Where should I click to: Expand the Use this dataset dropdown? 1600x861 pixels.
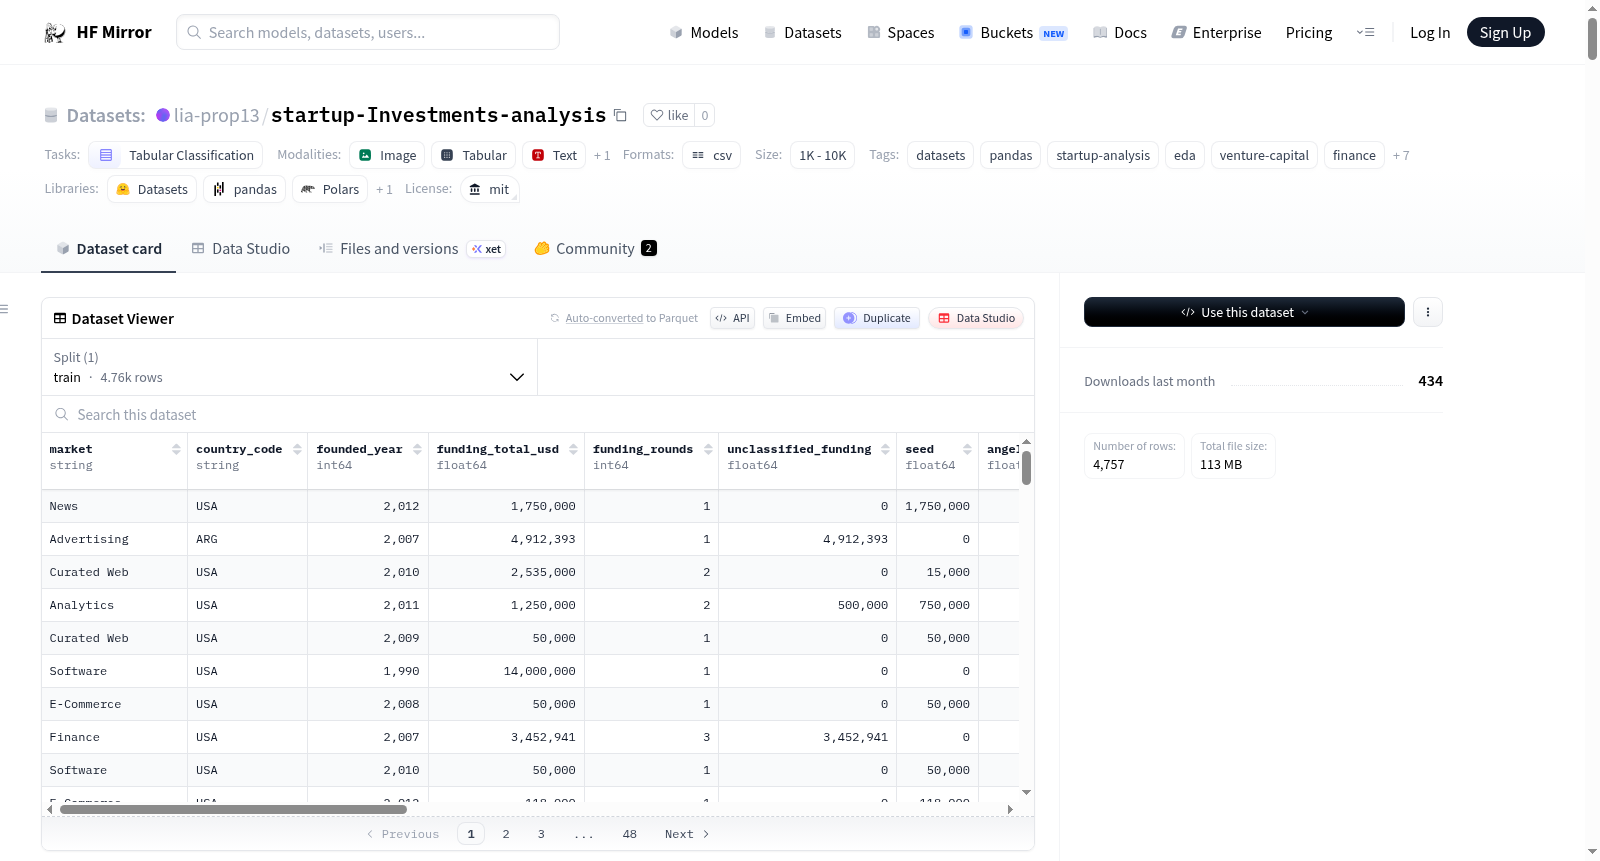[1244, 312]
